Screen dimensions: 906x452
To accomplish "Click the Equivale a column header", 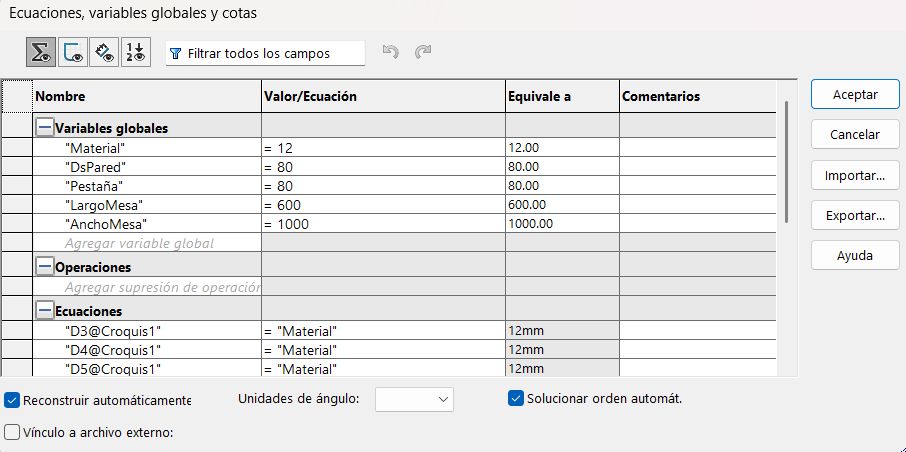I will pos(562,97).
